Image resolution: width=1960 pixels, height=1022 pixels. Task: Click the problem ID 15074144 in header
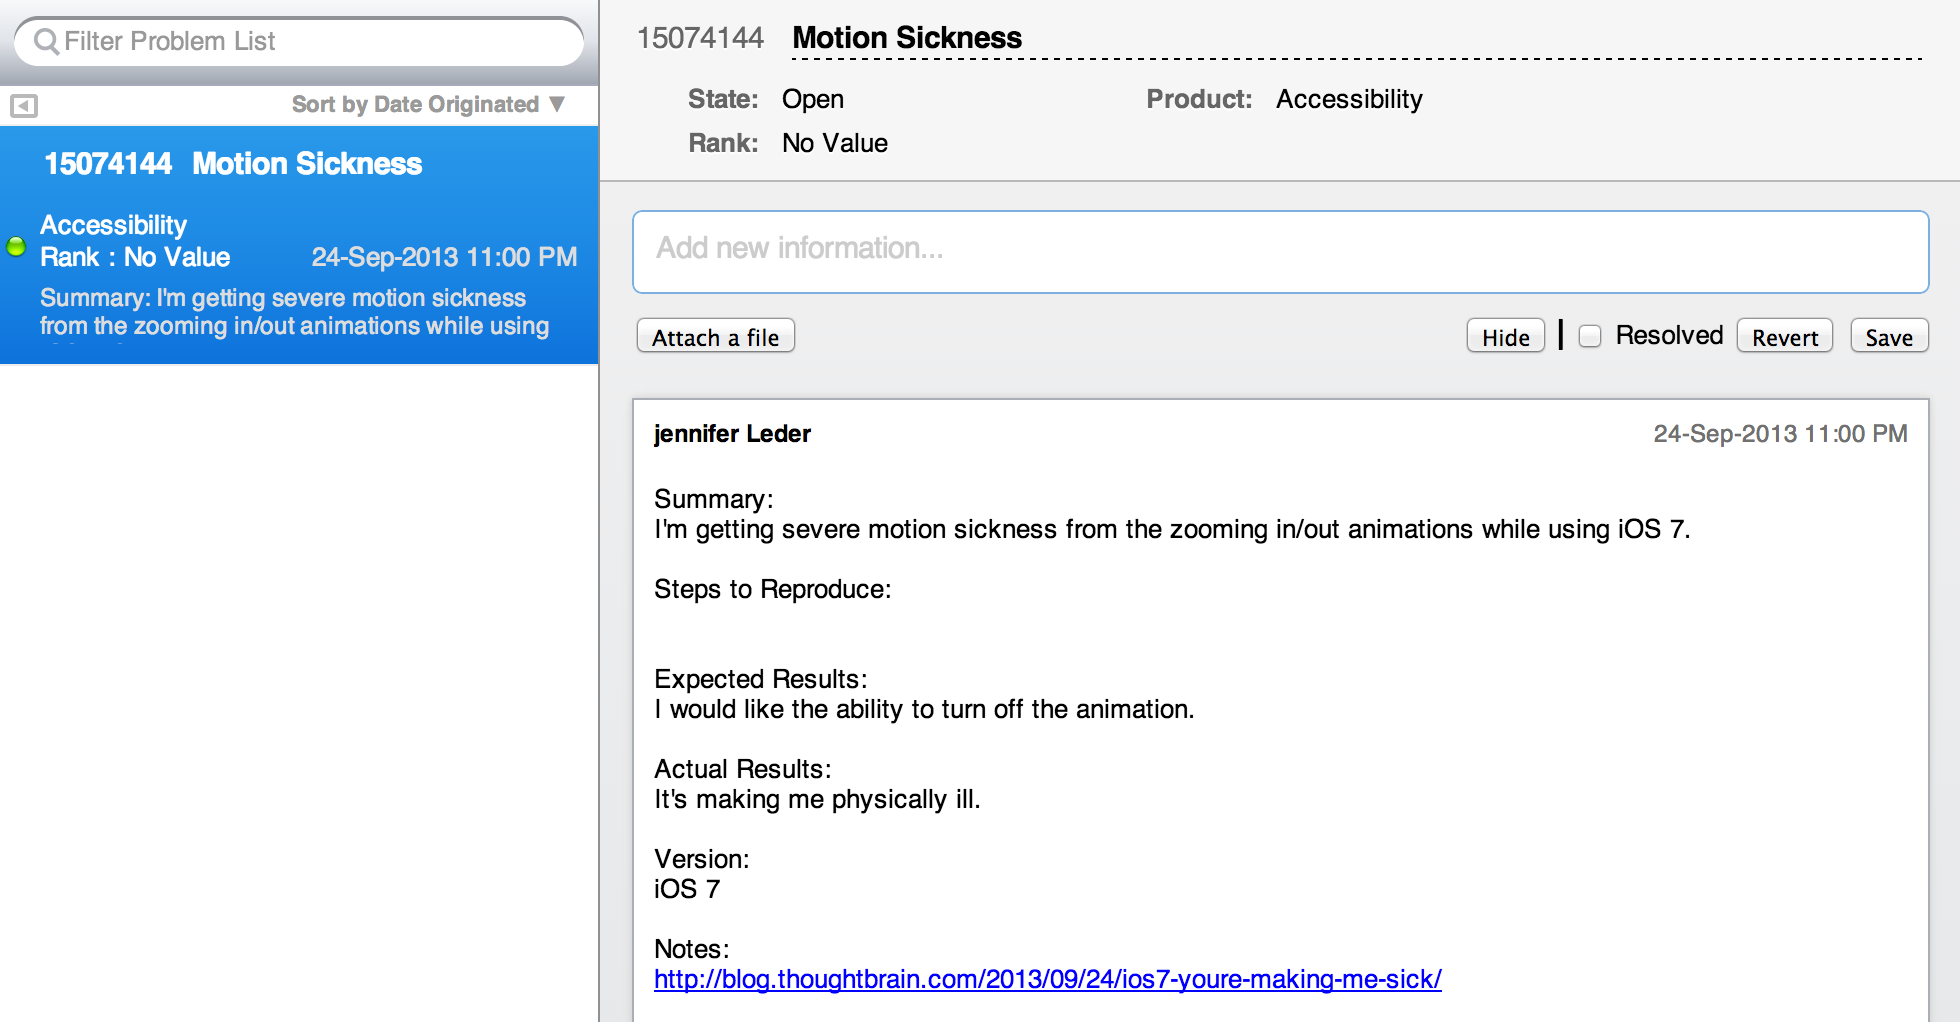click(700, 38)
